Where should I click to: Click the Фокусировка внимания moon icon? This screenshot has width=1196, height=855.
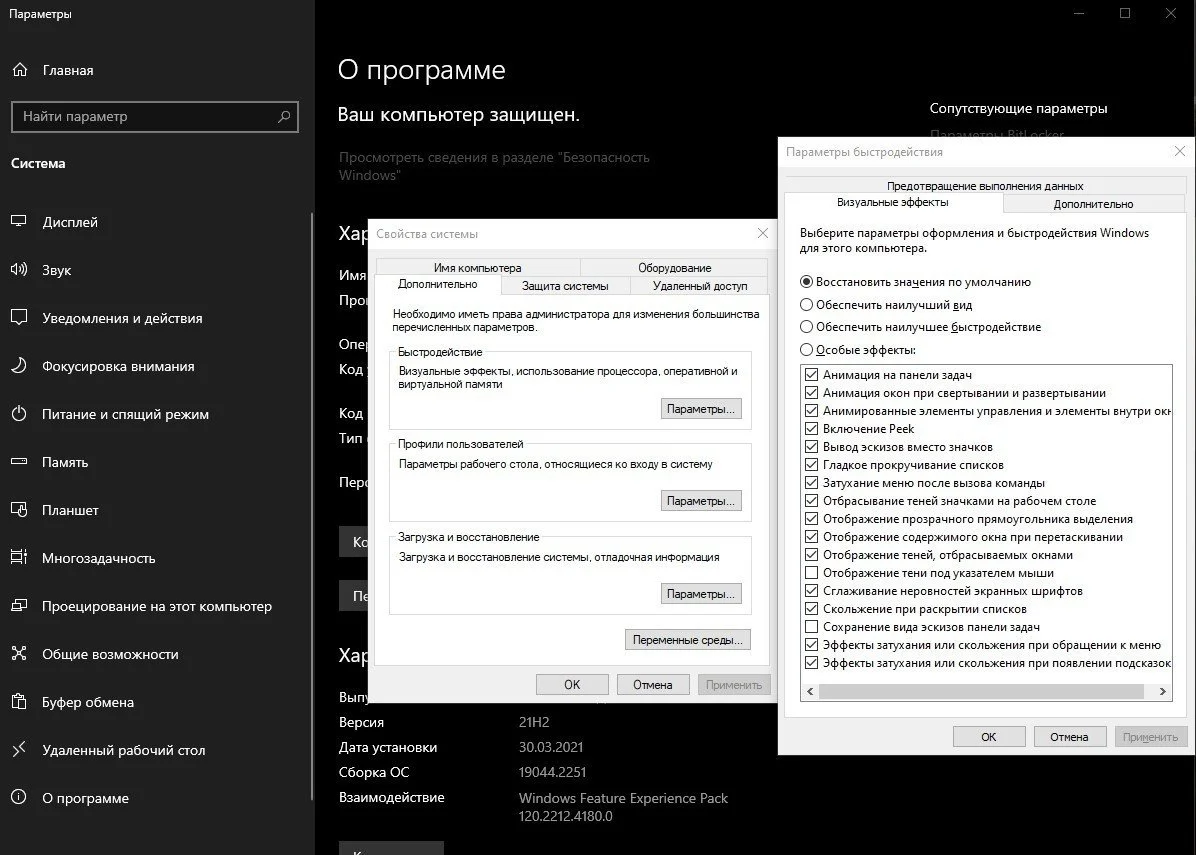(19, 365)
